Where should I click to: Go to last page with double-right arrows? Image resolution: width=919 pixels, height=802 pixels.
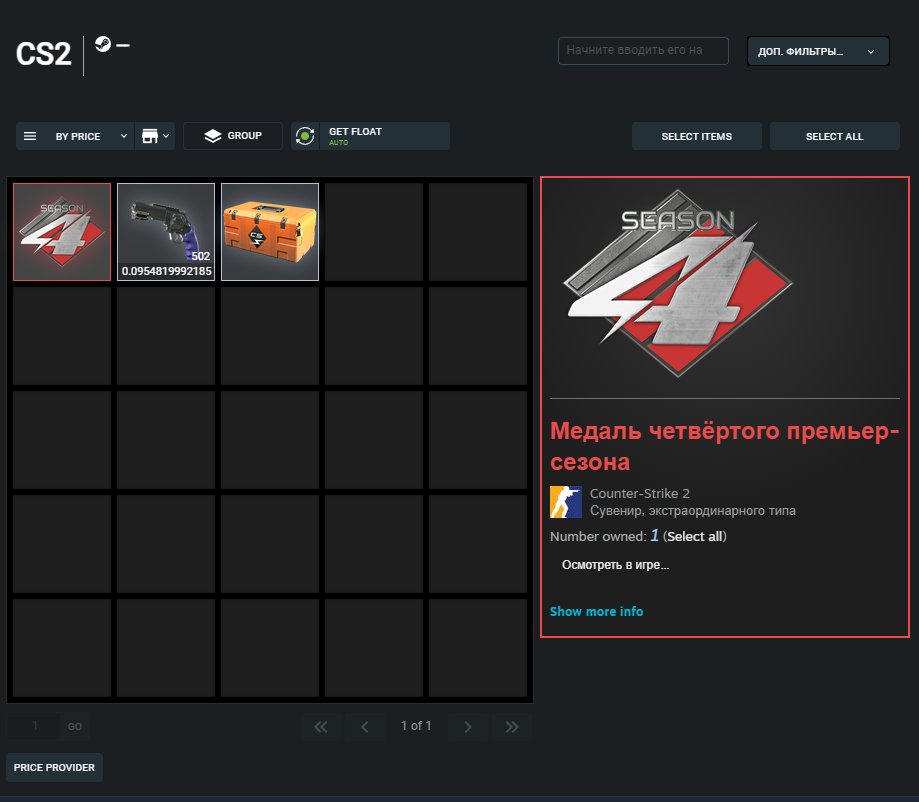tap(512, 727)
